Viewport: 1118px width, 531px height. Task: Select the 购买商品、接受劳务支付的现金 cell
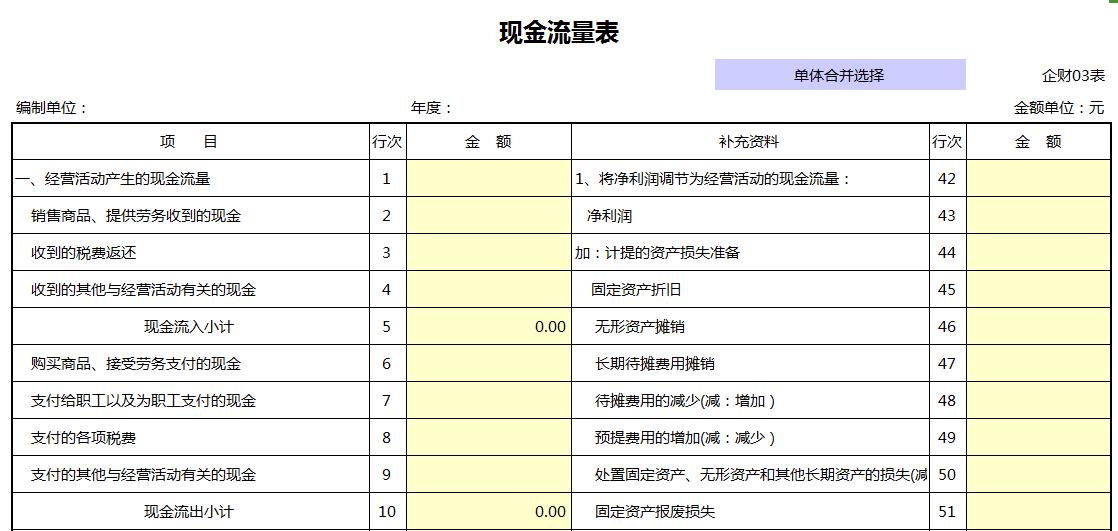click(x=190, y=364)
